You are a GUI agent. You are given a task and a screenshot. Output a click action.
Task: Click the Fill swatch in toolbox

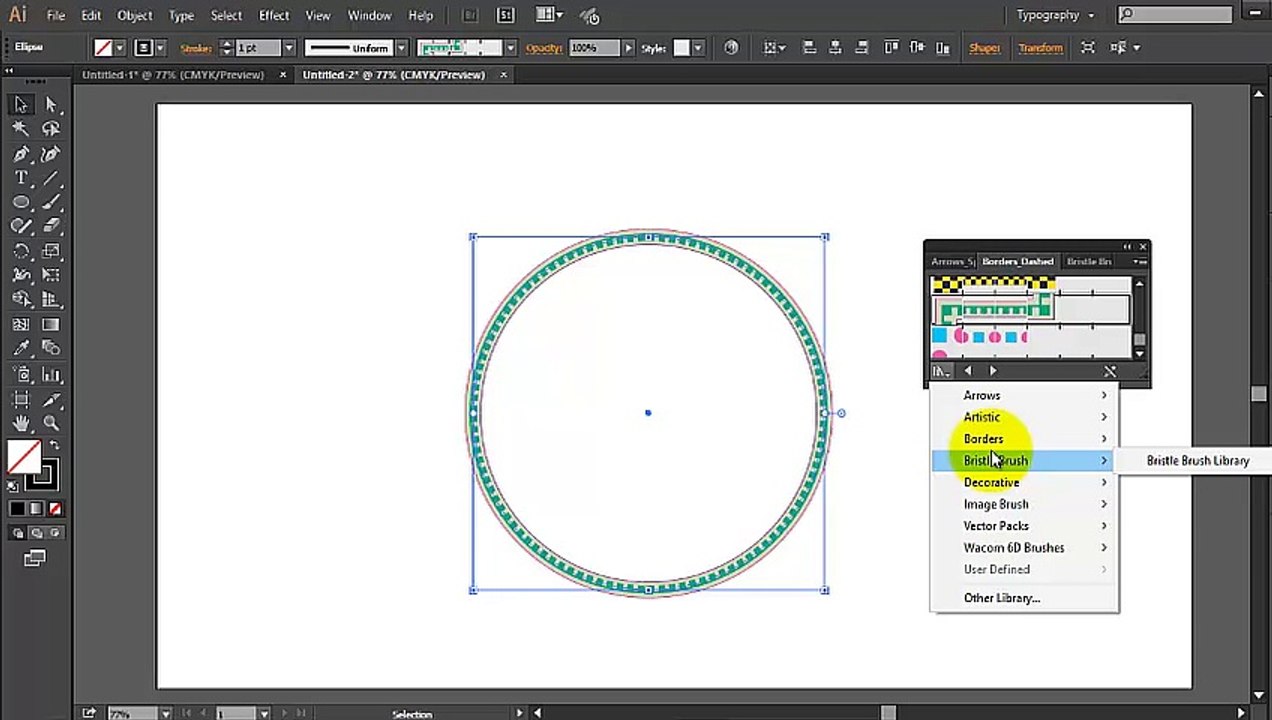24,457
